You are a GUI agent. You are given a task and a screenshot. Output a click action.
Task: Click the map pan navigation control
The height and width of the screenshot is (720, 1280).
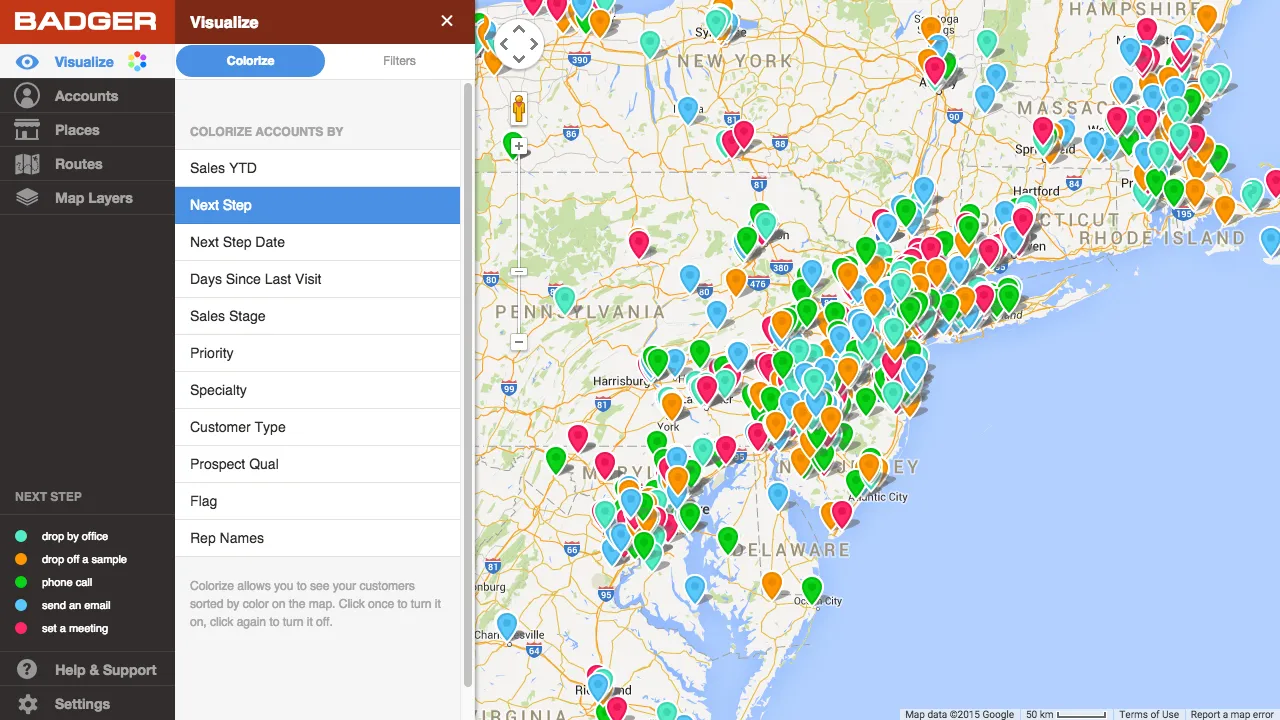[x=519, y=44]
